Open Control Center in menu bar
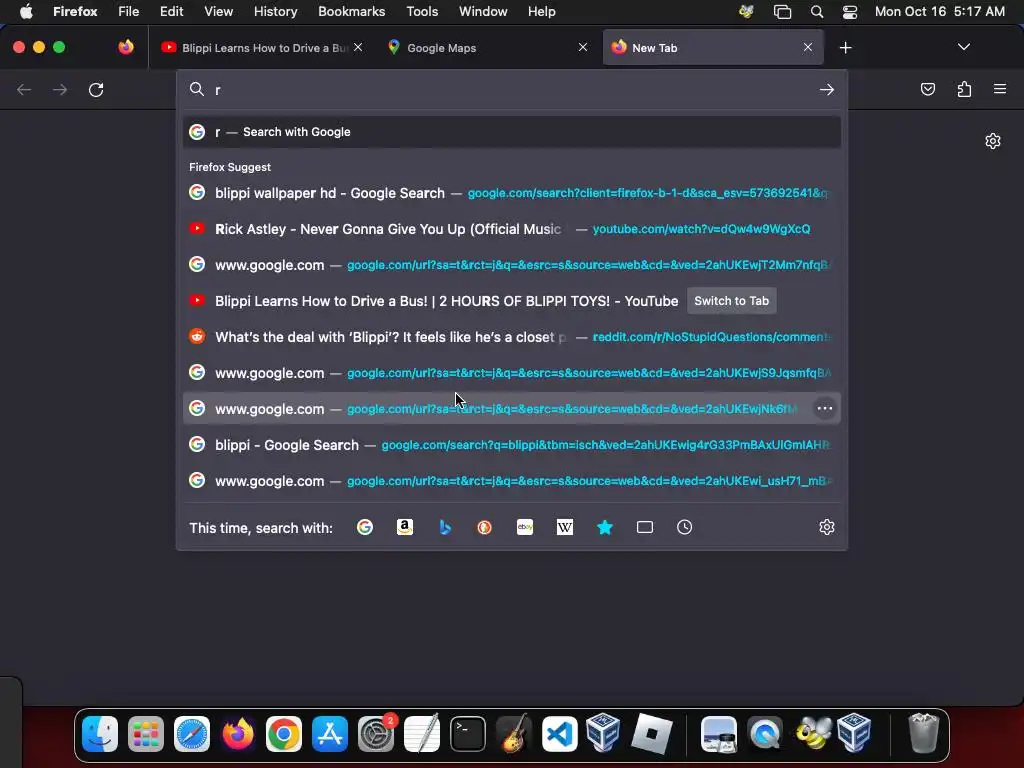The image size is (1024, 768). tap(850, 12)
